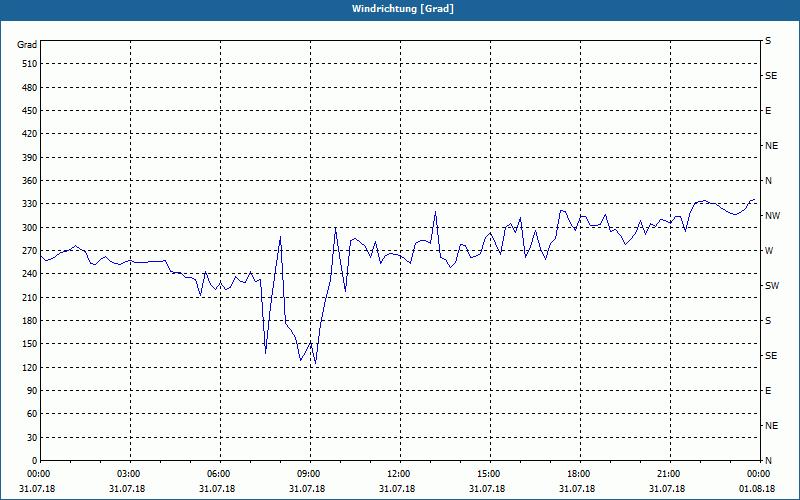Click the Windrichtung [Grad] chart title
Image resolution: width=800 pixels, height=500 pixels.
tap(403, 9)
